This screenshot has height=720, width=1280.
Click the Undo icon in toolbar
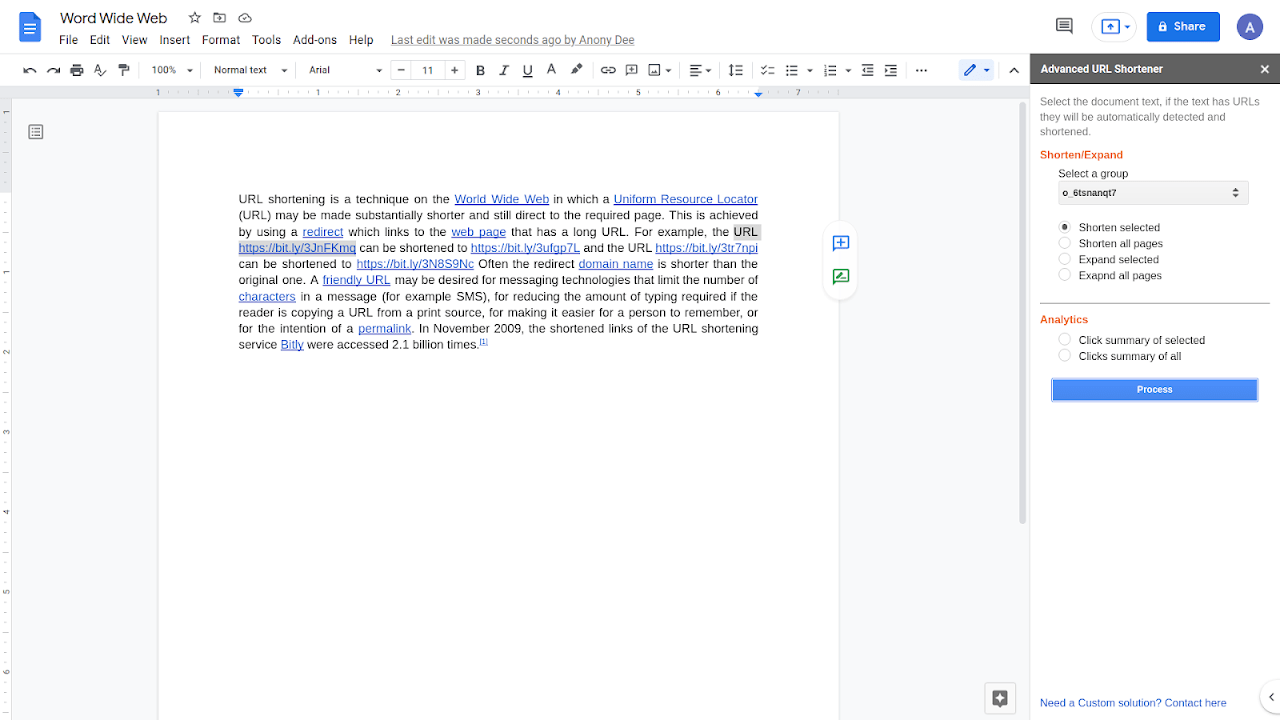tap(30, 70)
